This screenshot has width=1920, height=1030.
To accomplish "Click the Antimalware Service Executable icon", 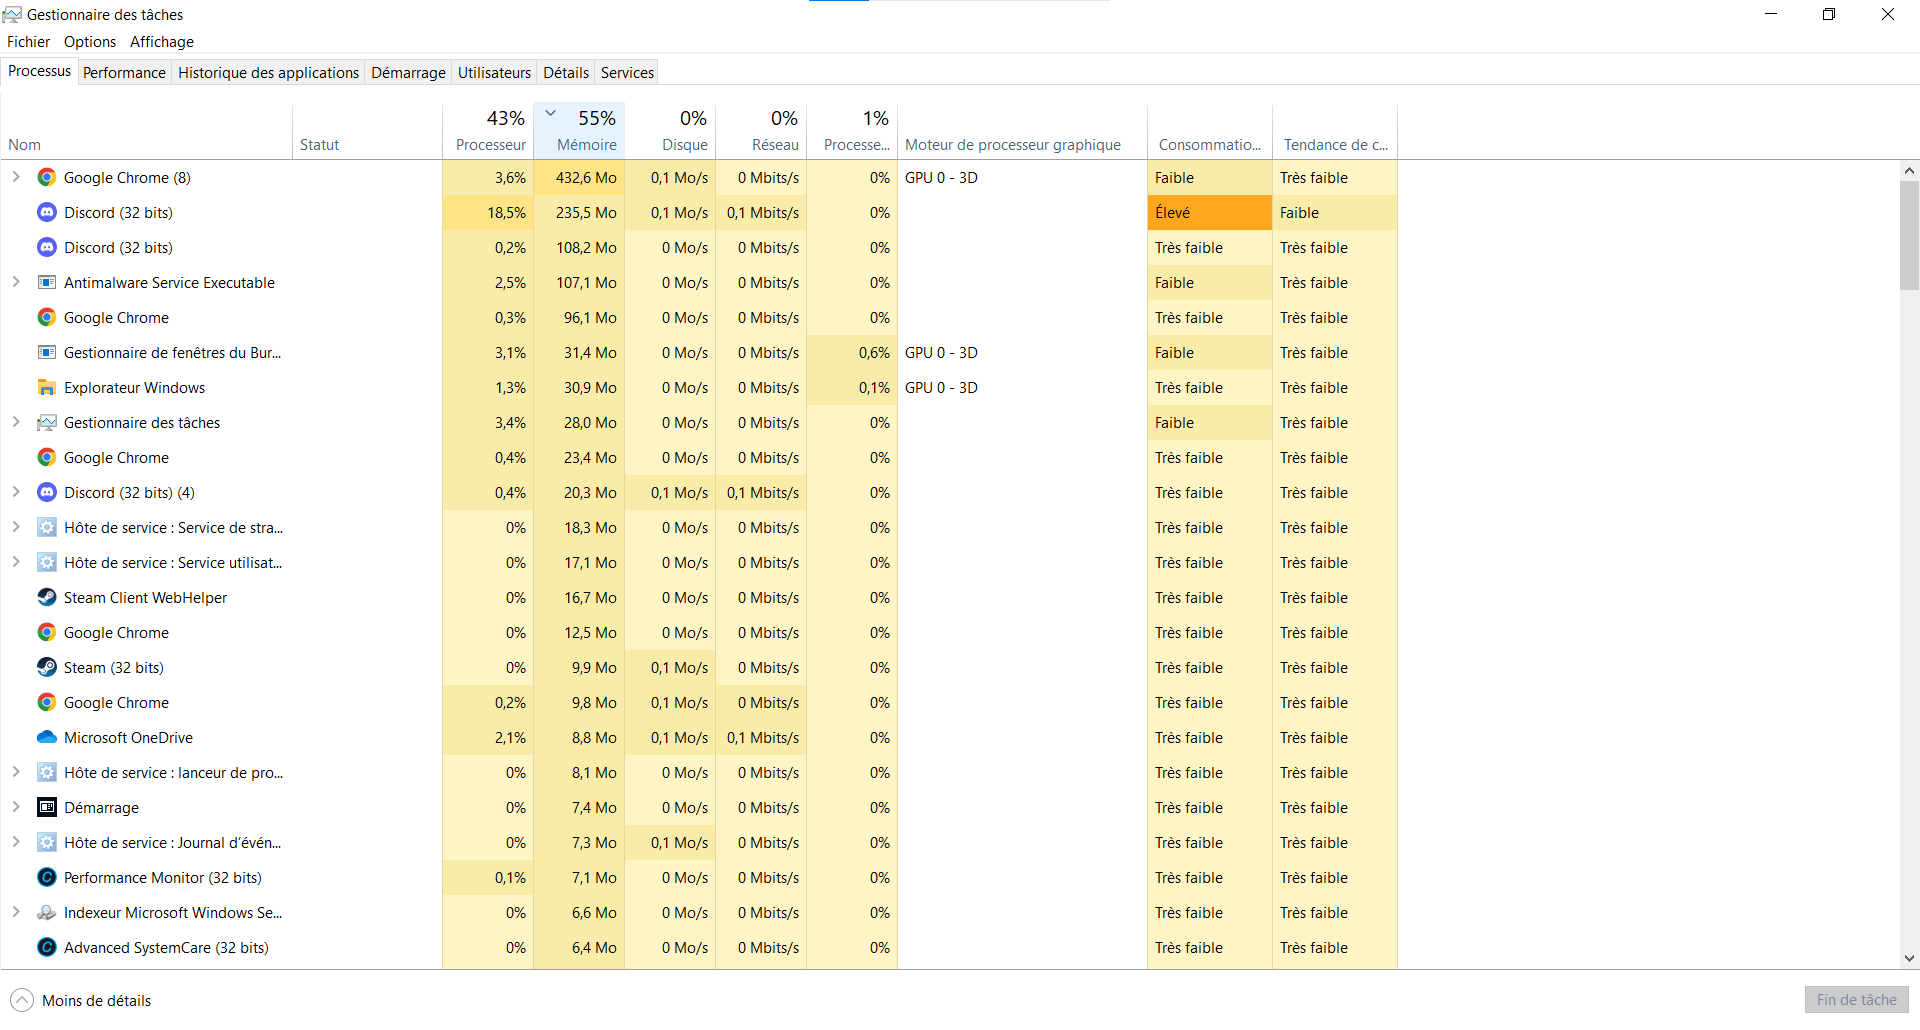I will coord(46,282).
